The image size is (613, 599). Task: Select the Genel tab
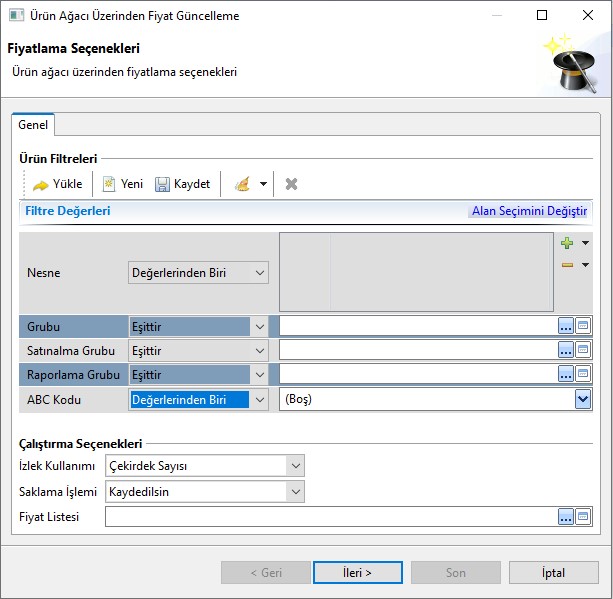[33, 126]
